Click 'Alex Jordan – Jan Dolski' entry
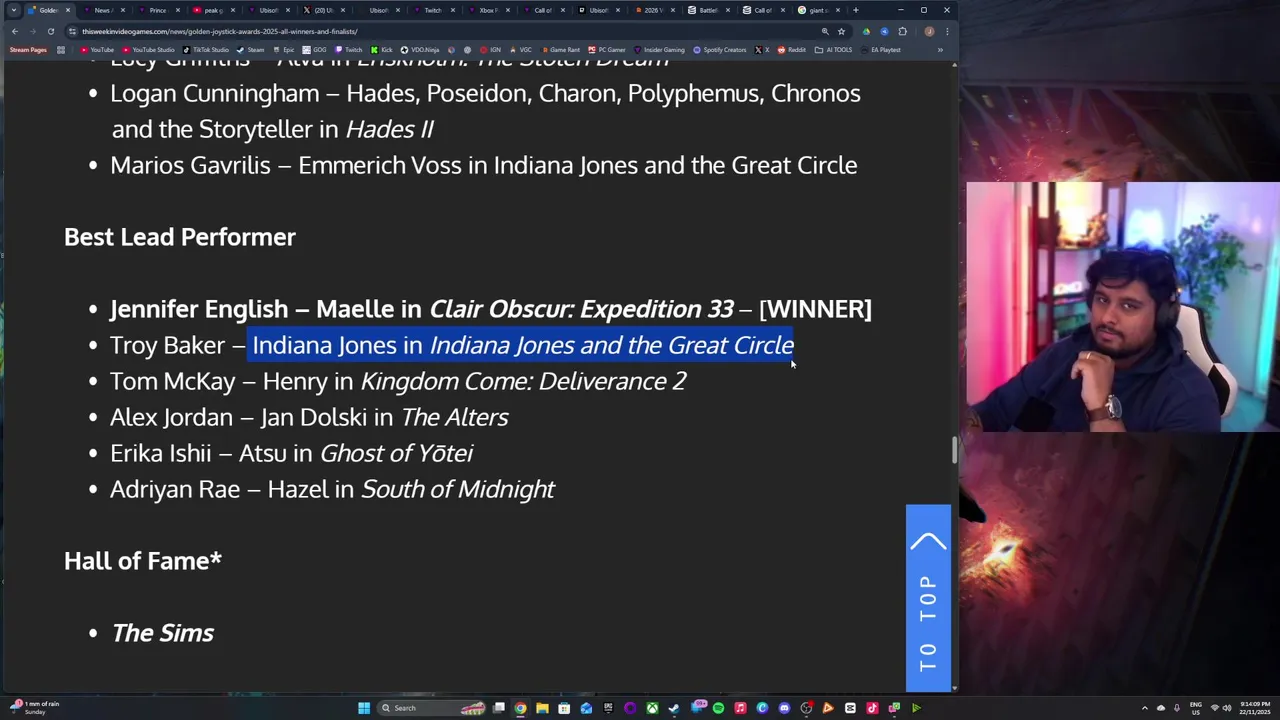Viewport: 1280px width, 720px height. pos(309,417)
